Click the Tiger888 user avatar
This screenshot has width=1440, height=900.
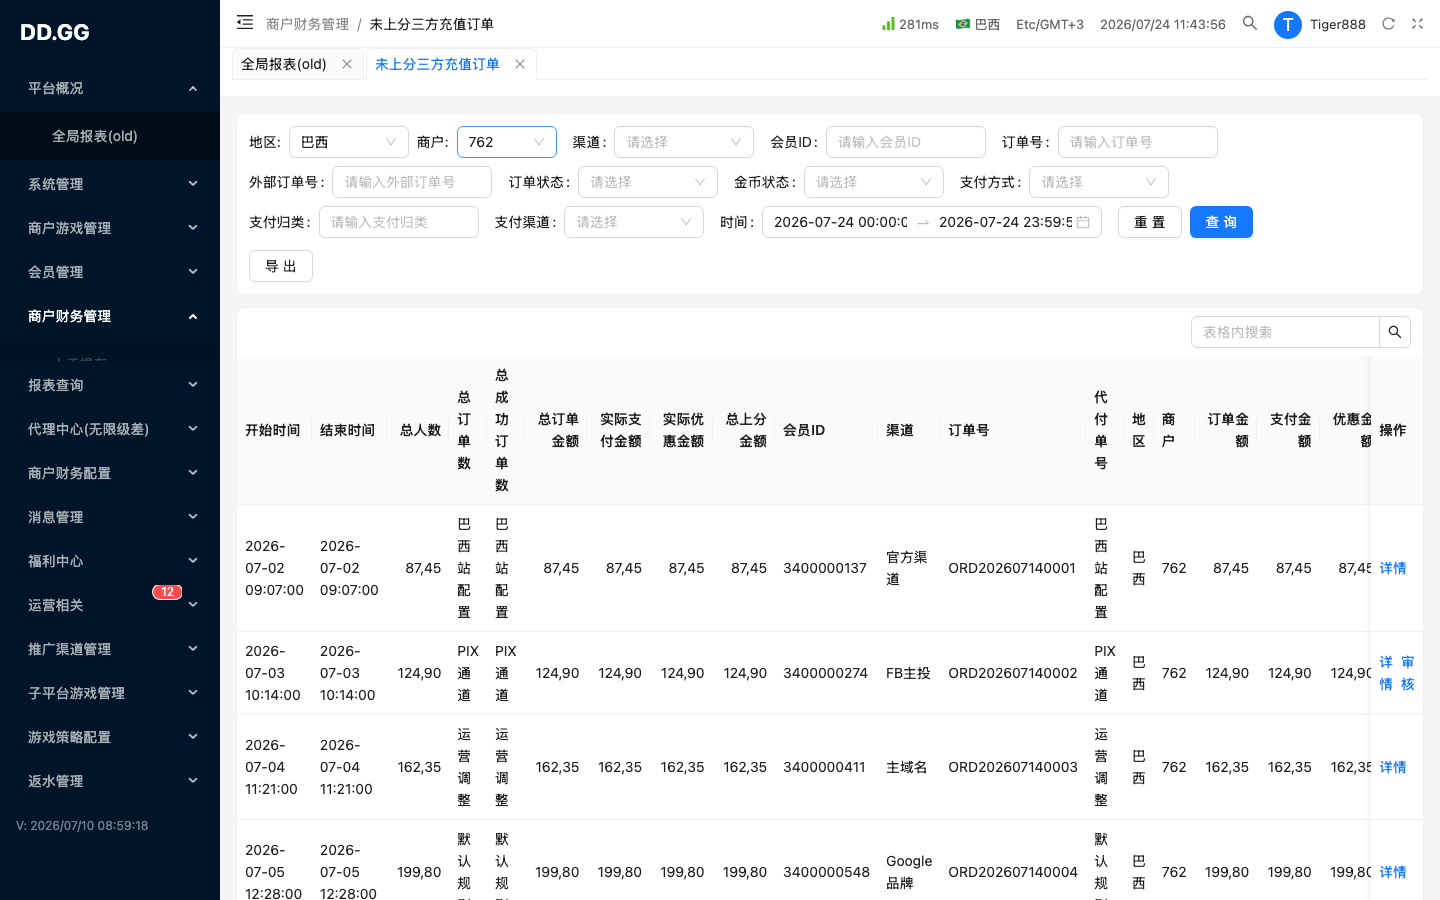[x=1287, y=24]
